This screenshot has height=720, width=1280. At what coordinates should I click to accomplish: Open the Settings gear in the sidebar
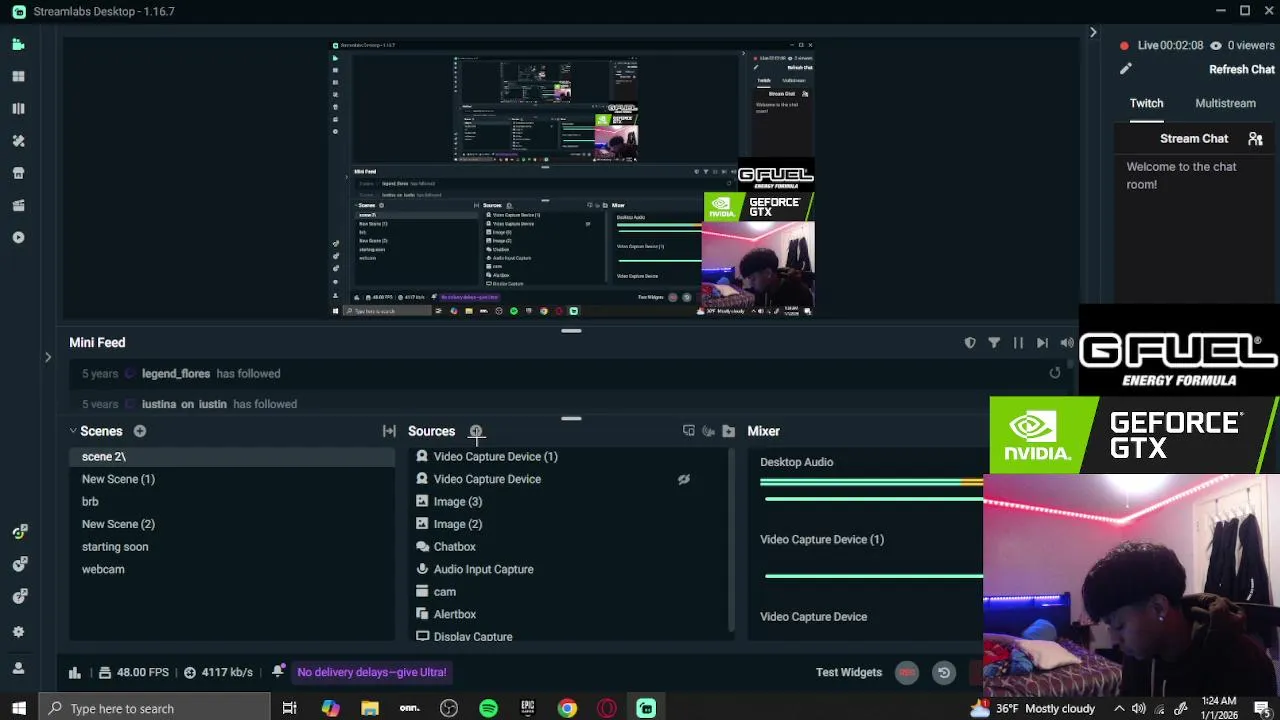18,632
